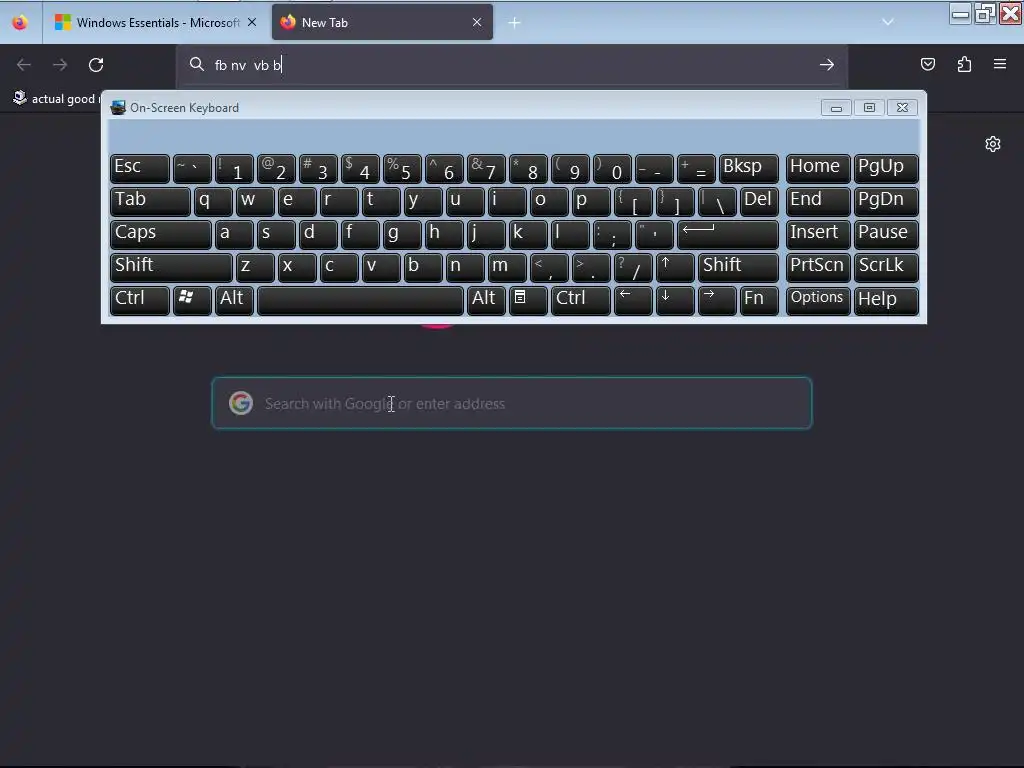
Task: Toggle the Caps lock key
Action: pyautogui.click(x=161, y=234)
